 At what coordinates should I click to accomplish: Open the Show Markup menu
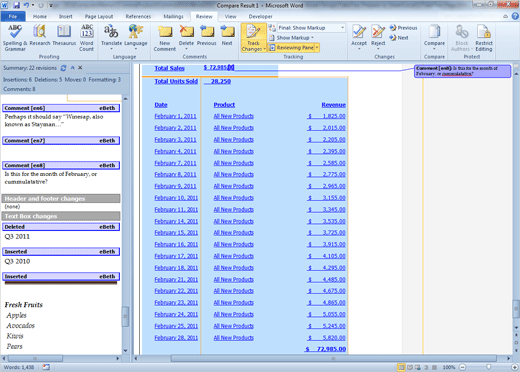(292, 38)
